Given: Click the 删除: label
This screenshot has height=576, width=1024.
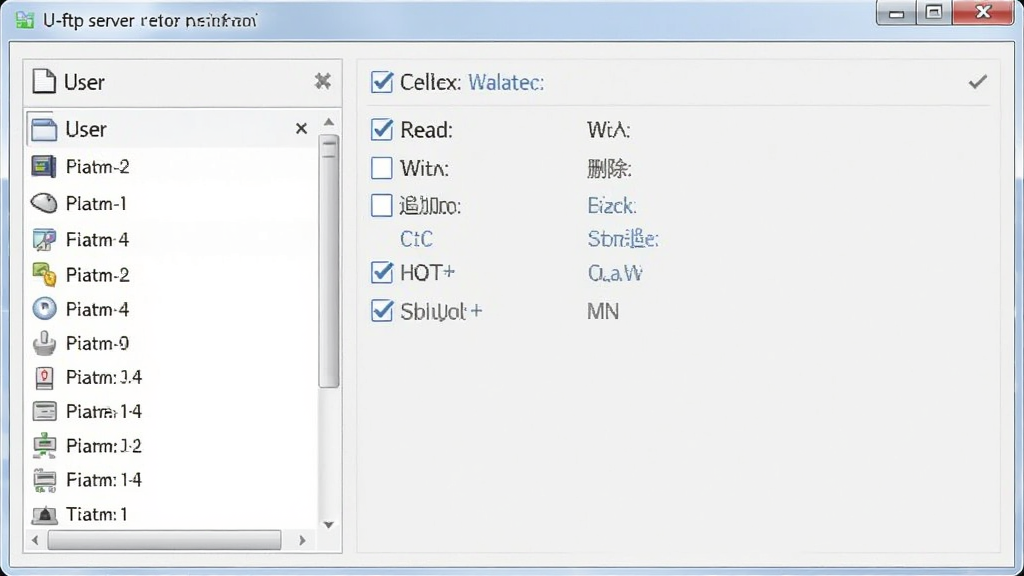Looking at the screenshot, I should point(609,168).
